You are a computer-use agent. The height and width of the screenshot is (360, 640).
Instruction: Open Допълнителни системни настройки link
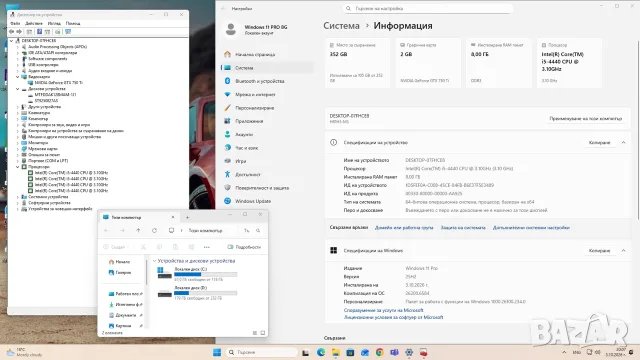(531, 228)
